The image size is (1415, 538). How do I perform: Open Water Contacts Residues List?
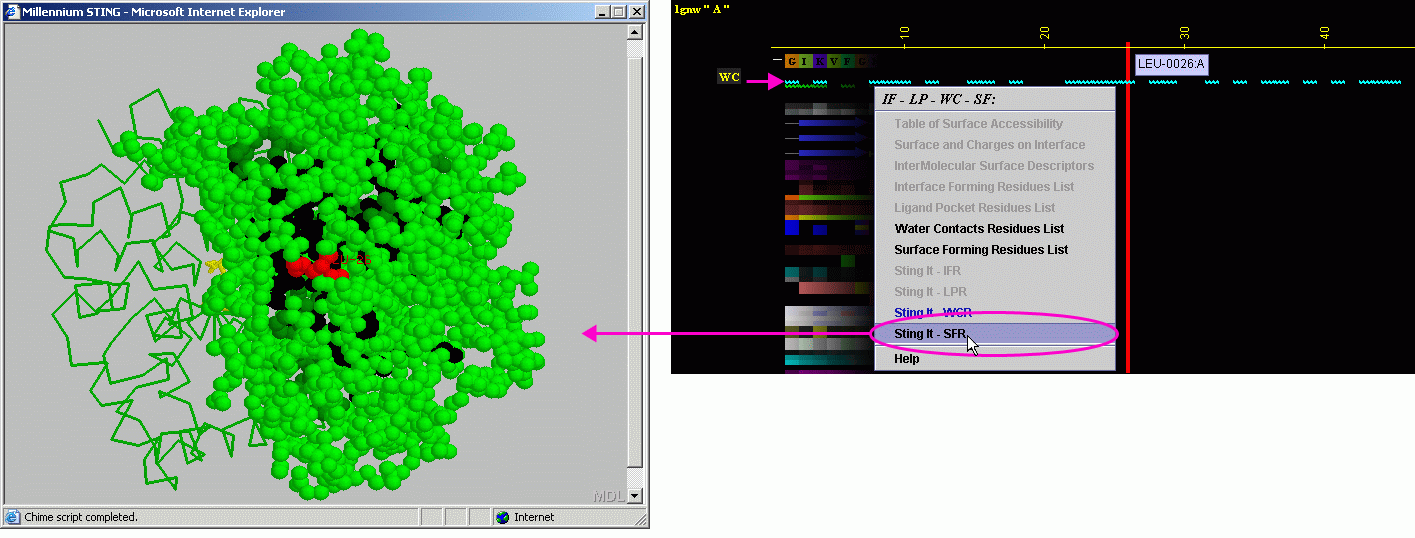pyautogui.click(x=994, y=229)
